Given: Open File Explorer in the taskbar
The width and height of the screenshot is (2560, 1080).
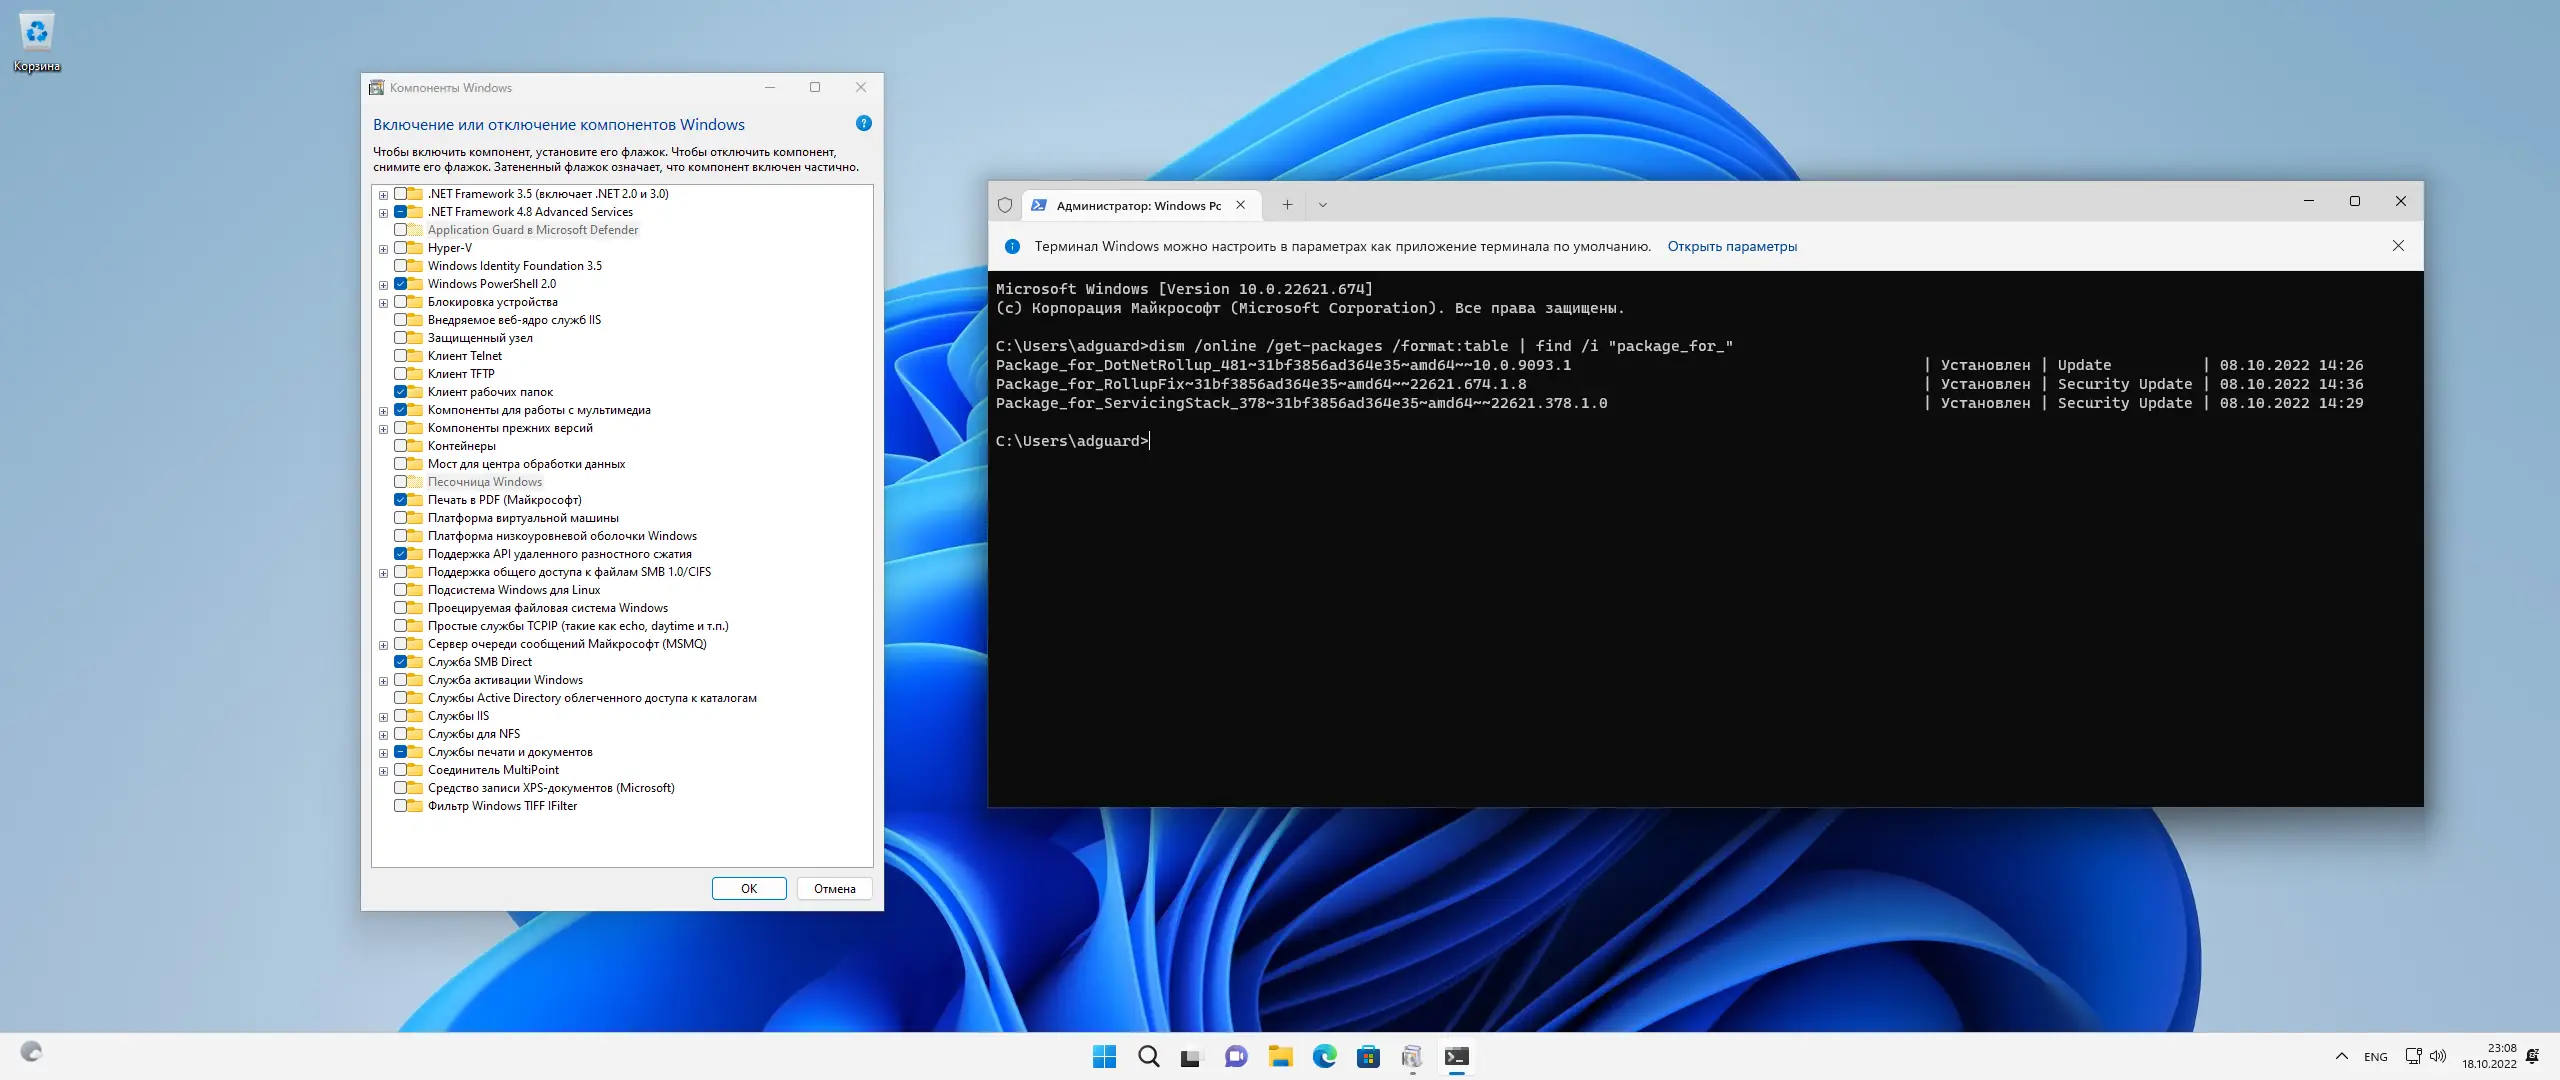Looking at the screenshot, I should point(1280,1057).
